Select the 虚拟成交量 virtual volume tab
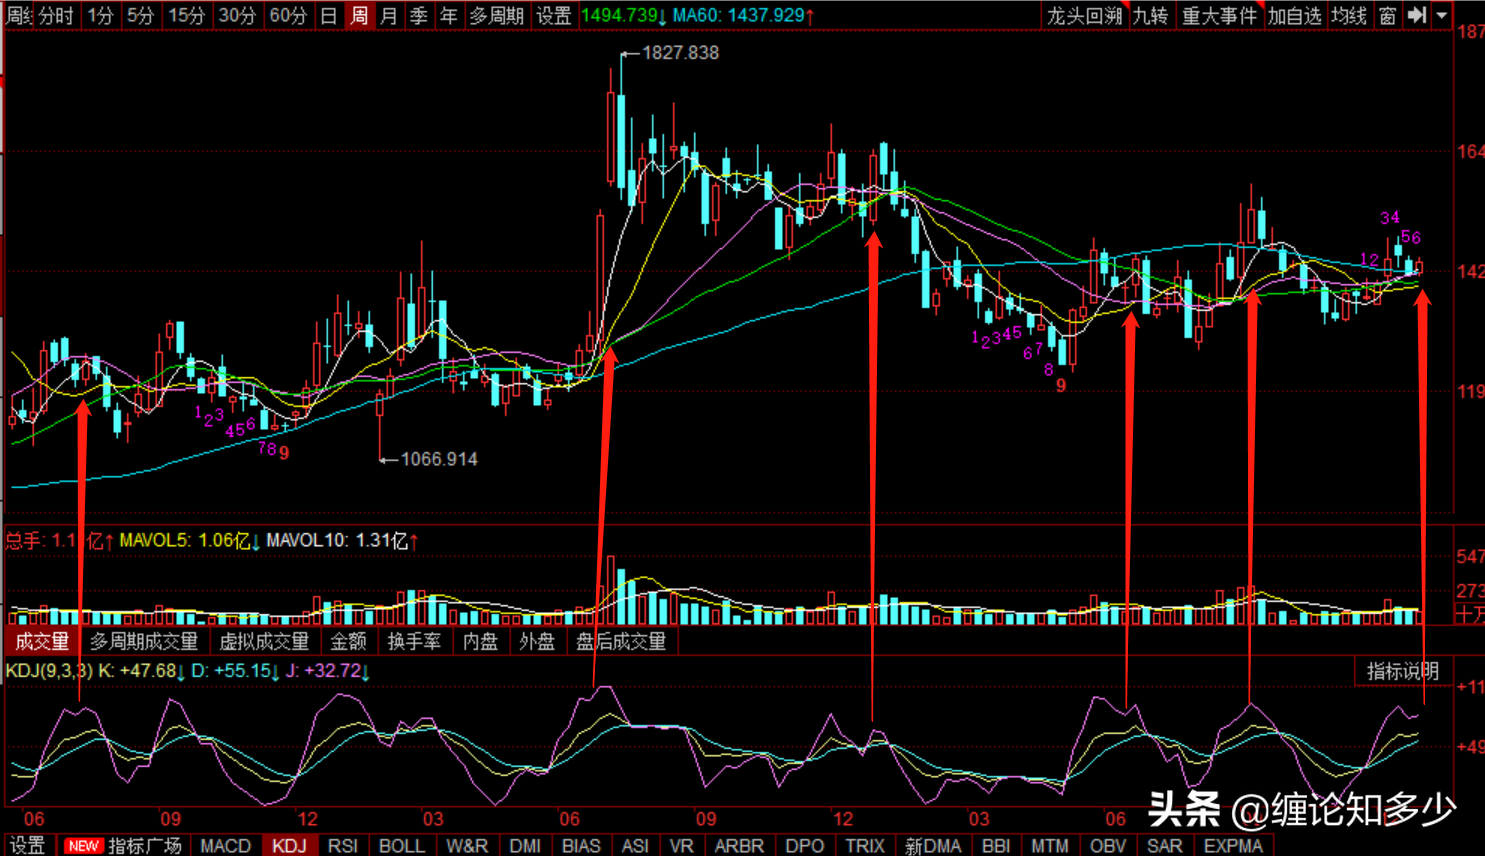Screen dimensions: 1485x856 click(264, 641)
